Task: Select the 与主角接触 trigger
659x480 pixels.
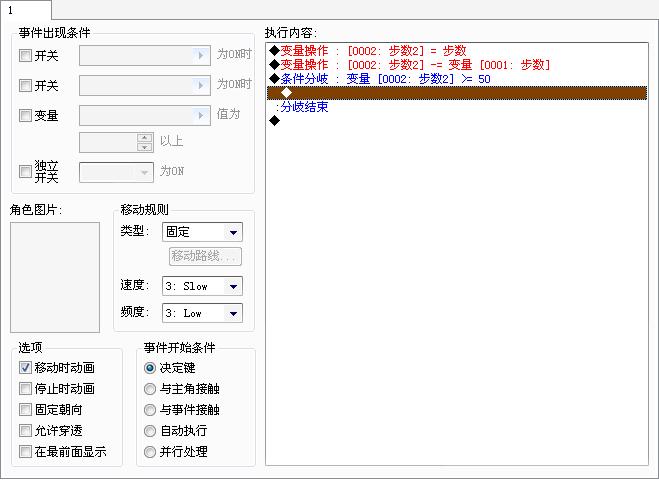Action: click(150, 389)
